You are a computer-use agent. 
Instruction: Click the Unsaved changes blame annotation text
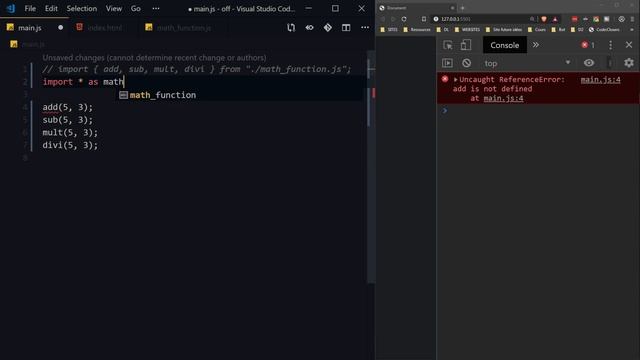coord(154,58)
